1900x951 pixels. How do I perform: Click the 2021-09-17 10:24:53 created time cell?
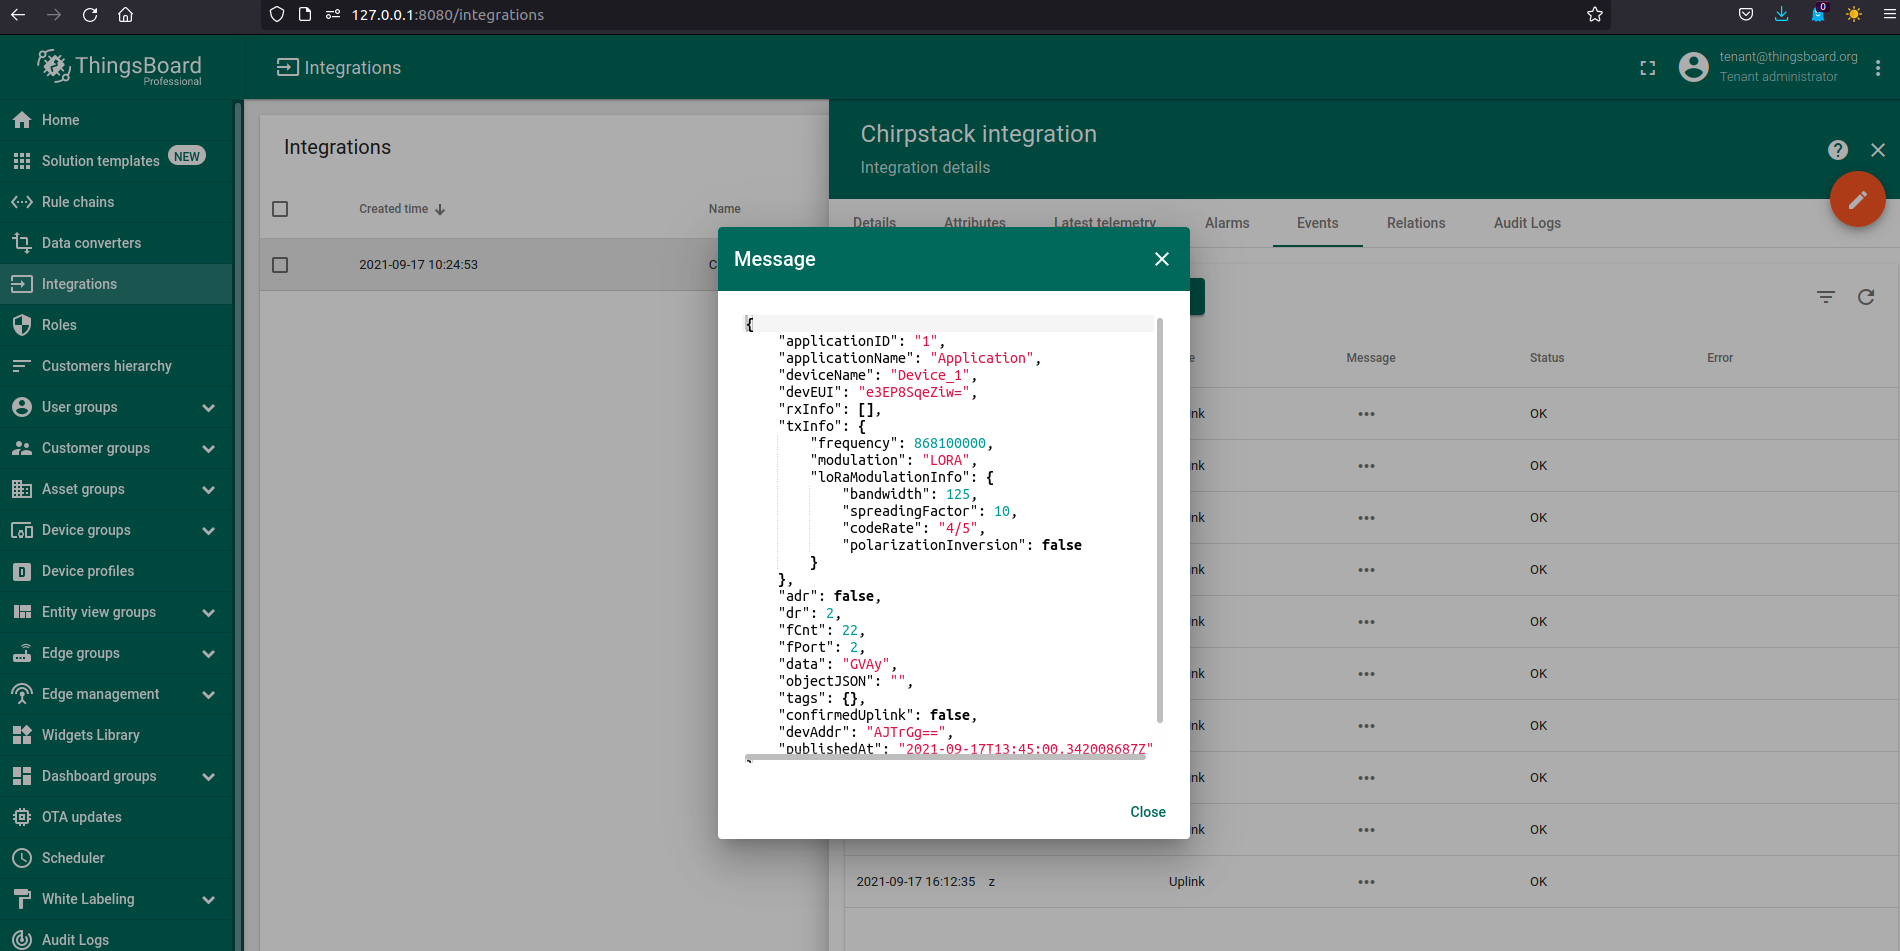pos(418,265)
